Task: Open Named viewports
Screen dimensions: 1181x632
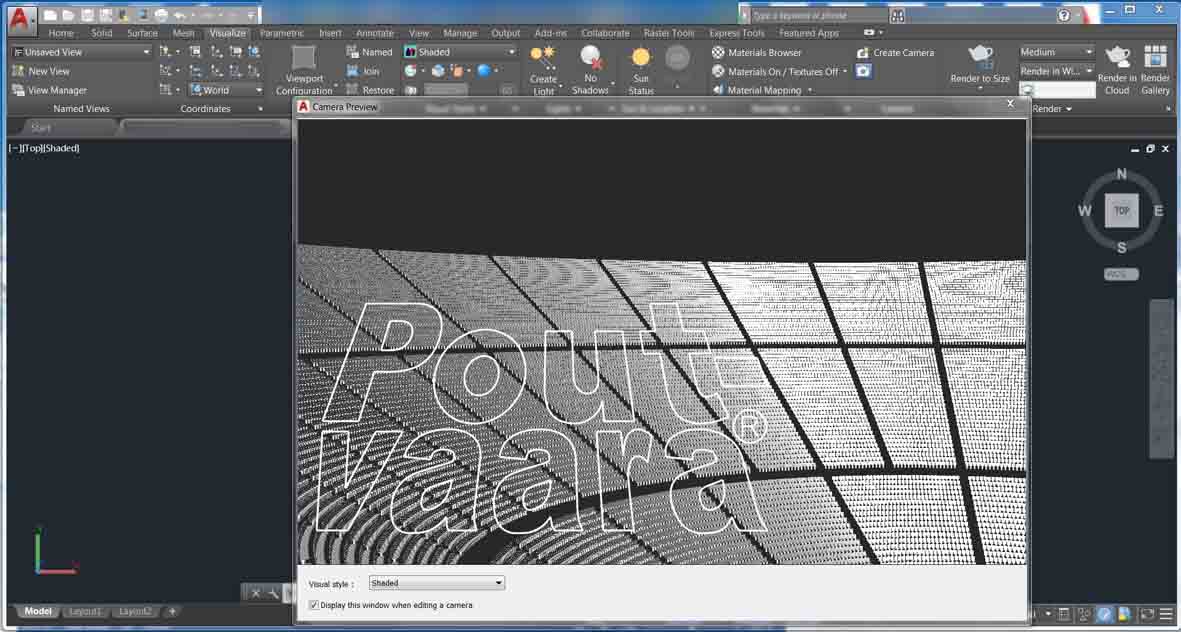Action: click(369, 52)
